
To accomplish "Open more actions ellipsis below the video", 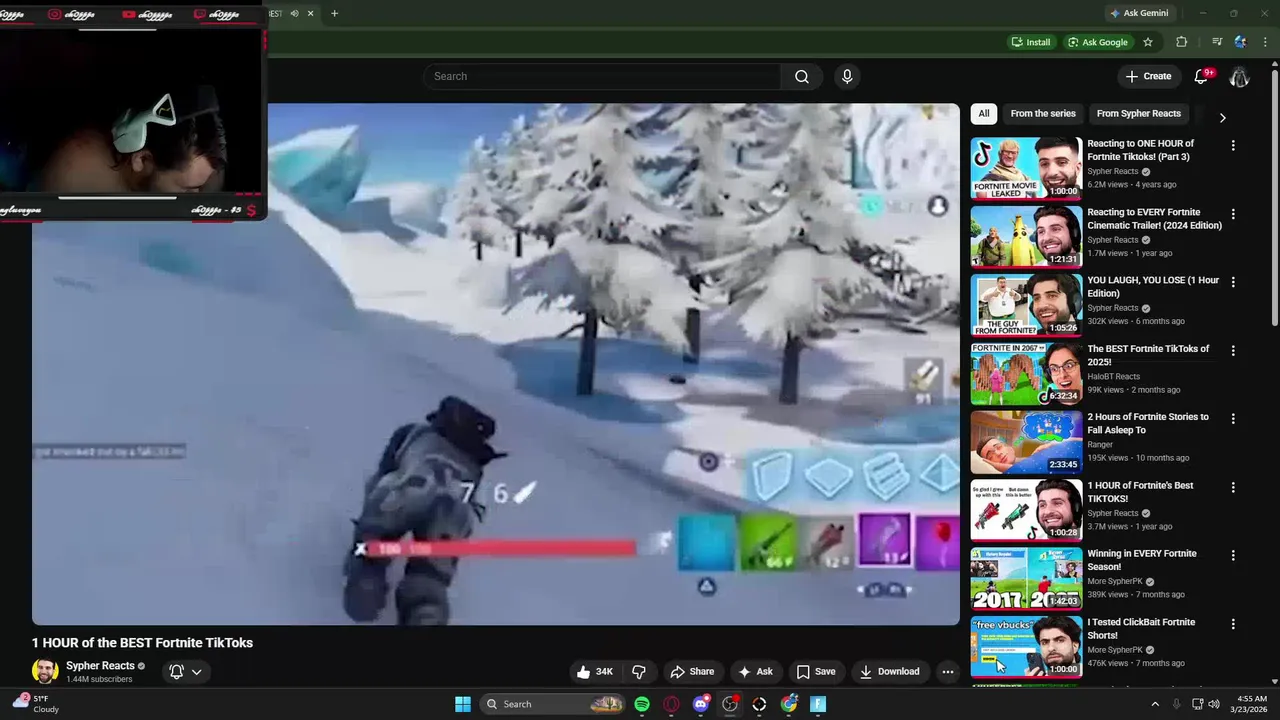I will pos(948,671).
